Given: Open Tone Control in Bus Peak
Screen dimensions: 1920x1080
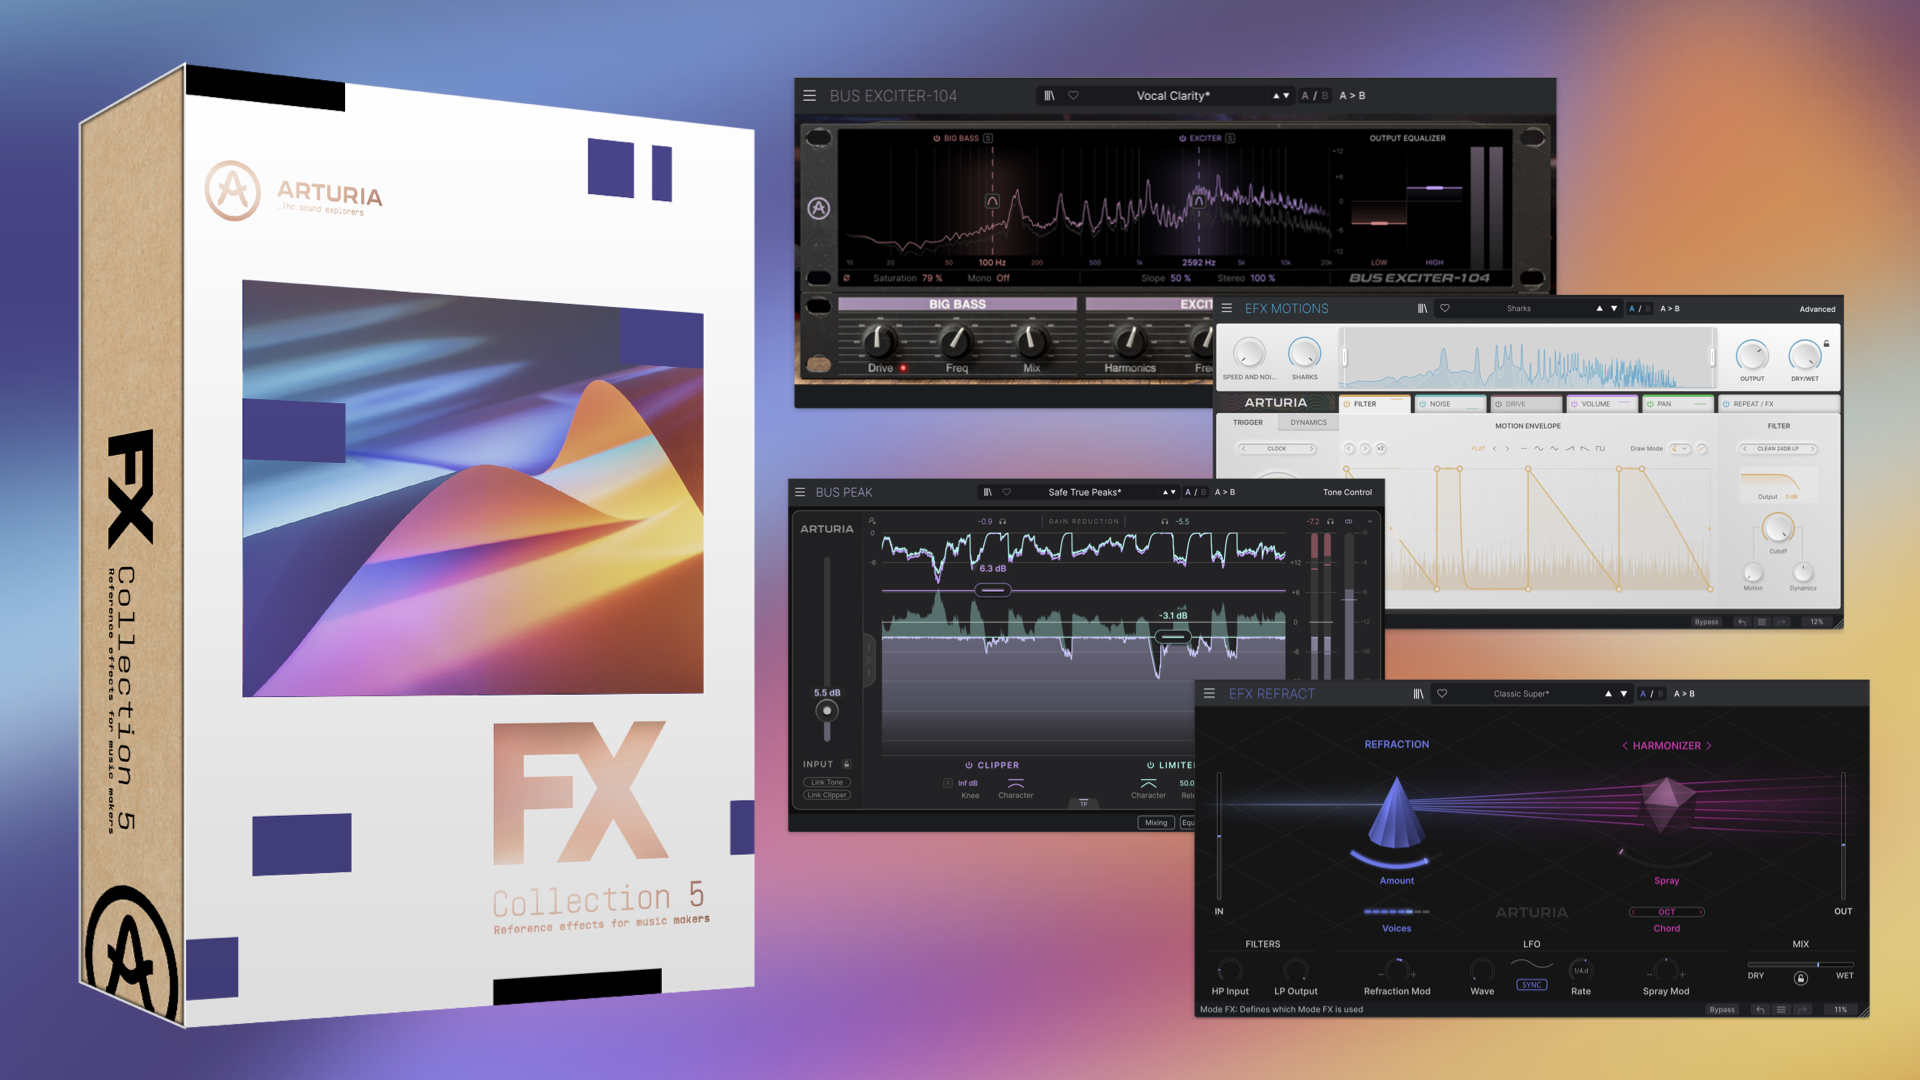Looking at the screenshot, I should [1347, 492].
